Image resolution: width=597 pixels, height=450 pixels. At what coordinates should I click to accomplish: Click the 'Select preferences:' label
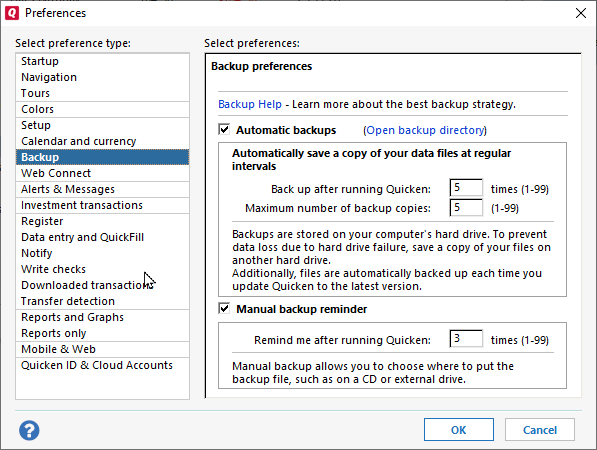point(252,43)
